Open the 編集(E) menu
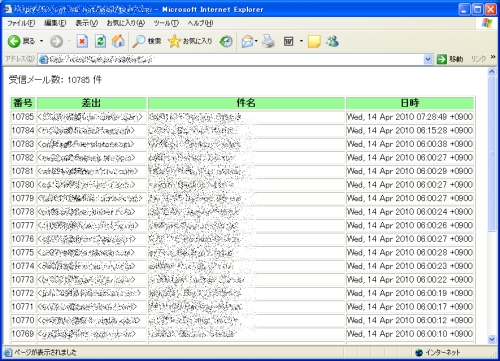 (55, 23)
